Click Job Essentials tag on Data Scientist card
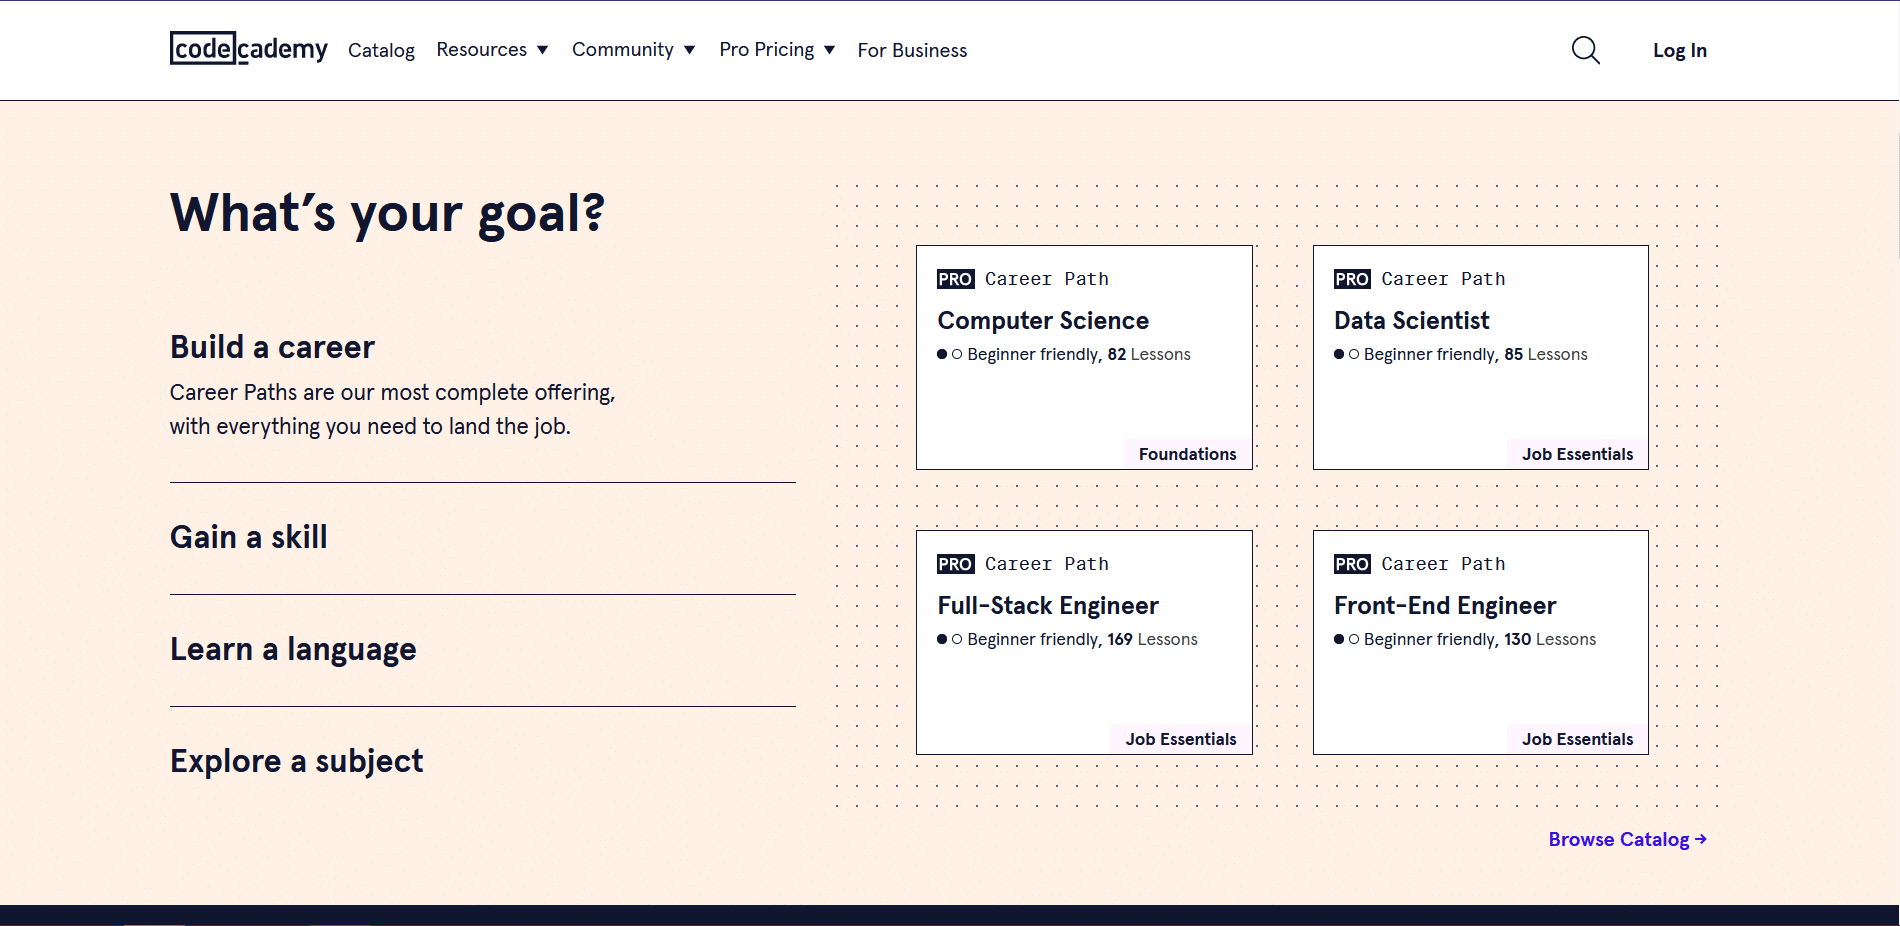 1577,454
